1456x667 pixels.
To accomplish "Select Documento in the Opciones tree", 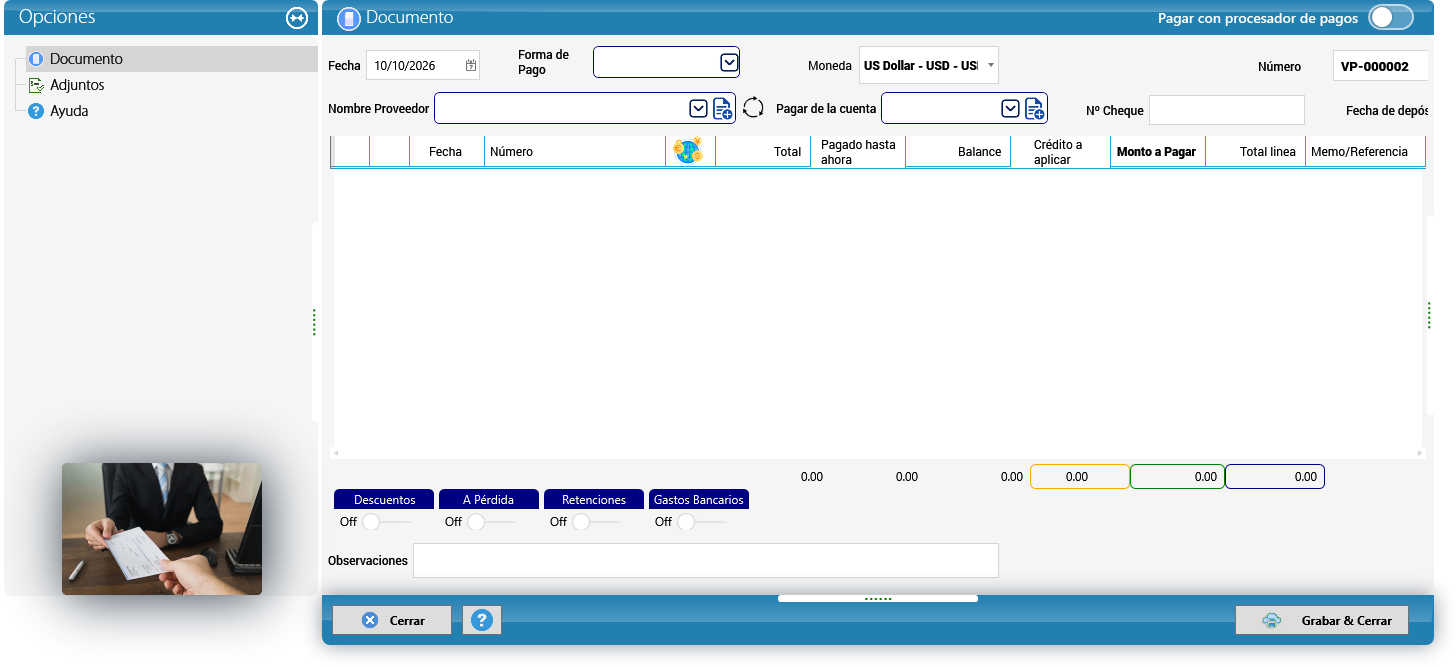I will point(172,59).
